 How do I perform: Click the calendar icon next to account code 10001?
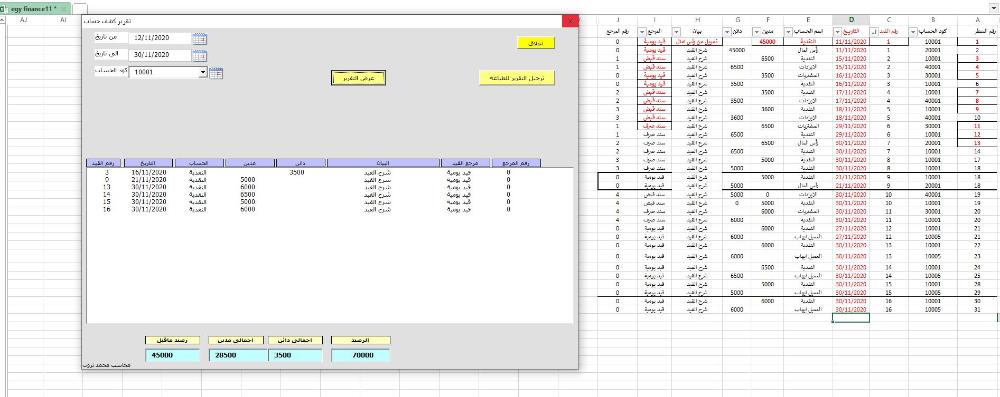point(216,73)
